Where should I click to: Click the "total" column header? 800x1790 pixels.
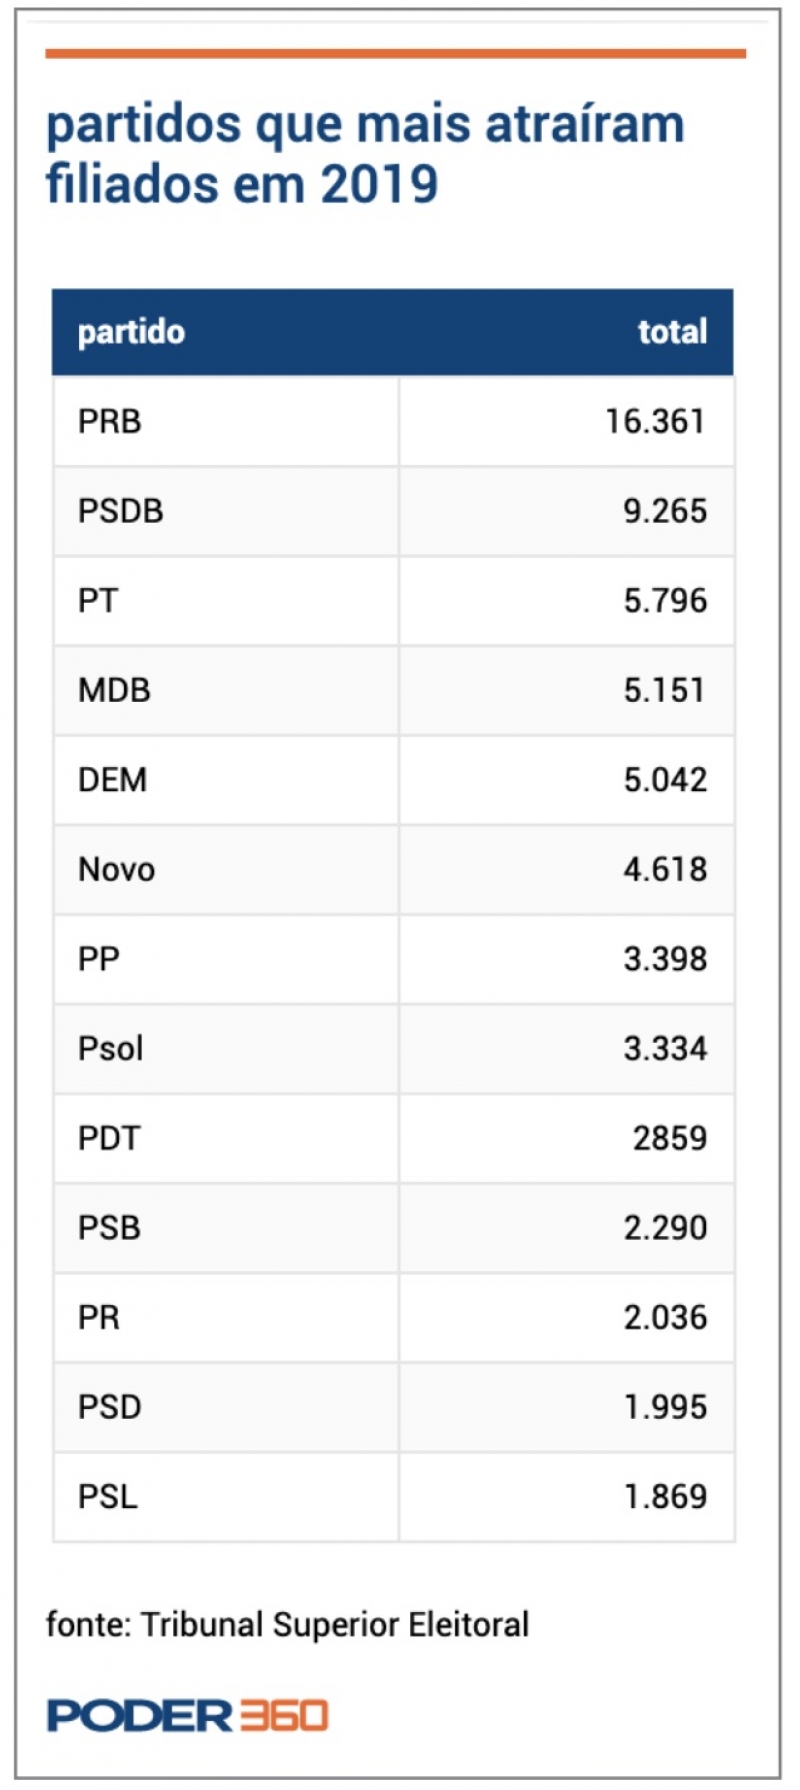point(672,332)
